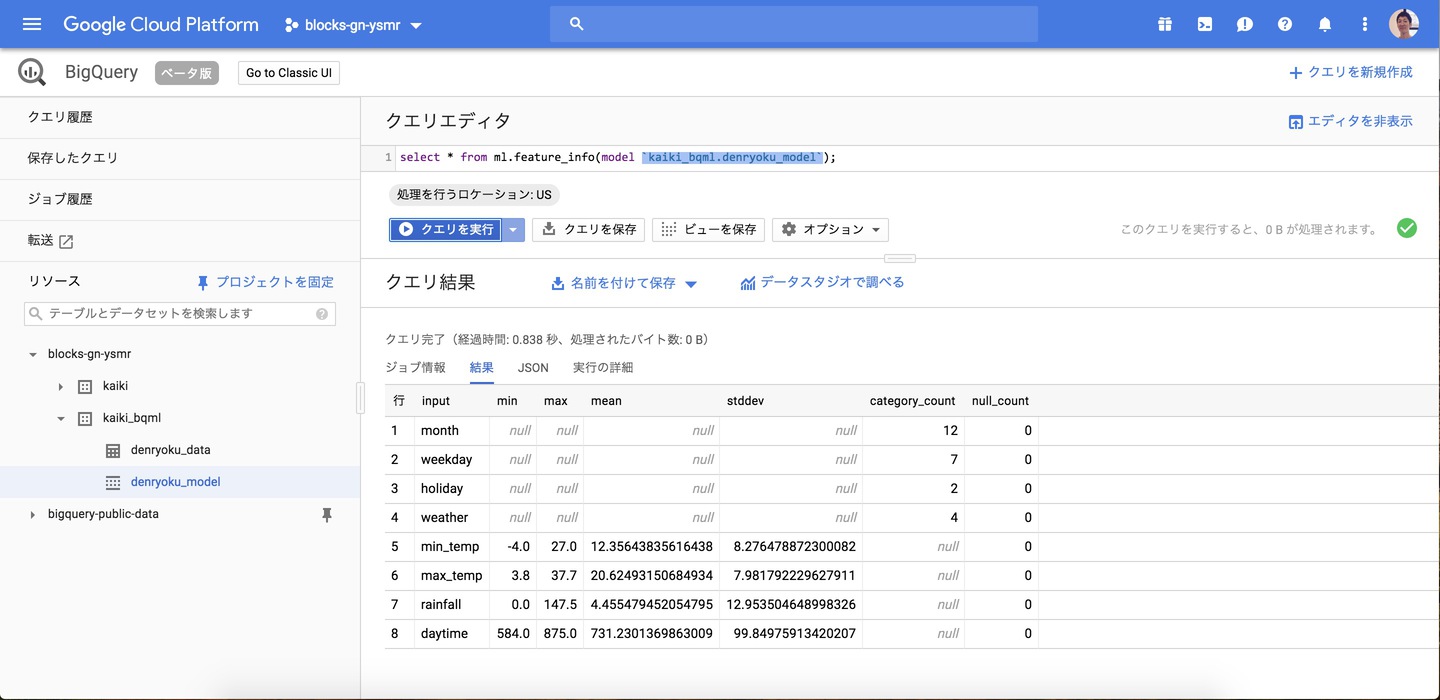The height and width of the screenshot is (700, 1440).
Task: Click クエリを保存 button
Action: click(x=589, y=229)
